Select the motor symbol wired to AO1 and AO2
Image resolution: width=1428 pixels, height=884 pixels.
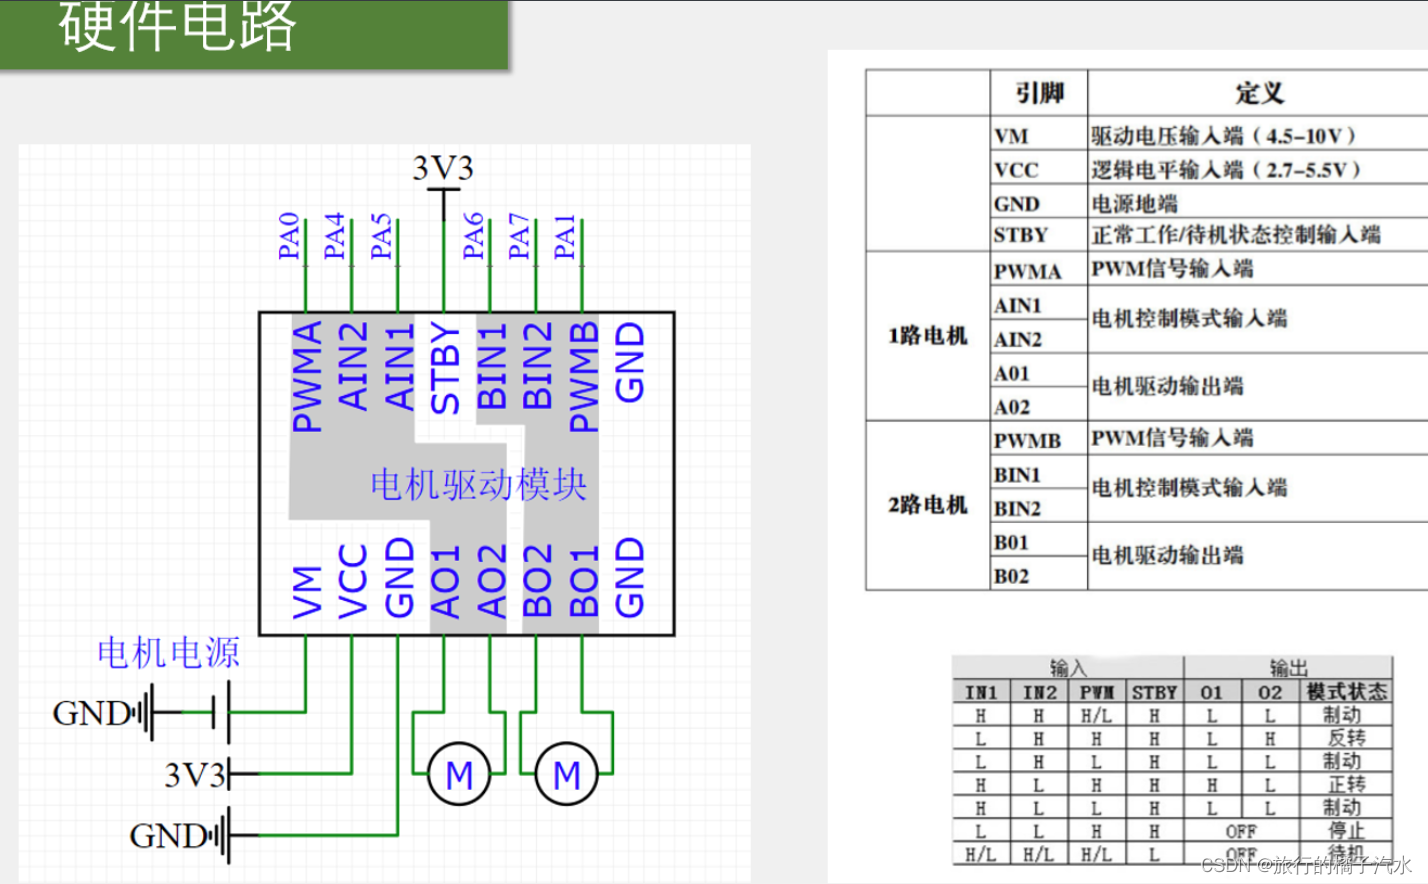[458, 774]
